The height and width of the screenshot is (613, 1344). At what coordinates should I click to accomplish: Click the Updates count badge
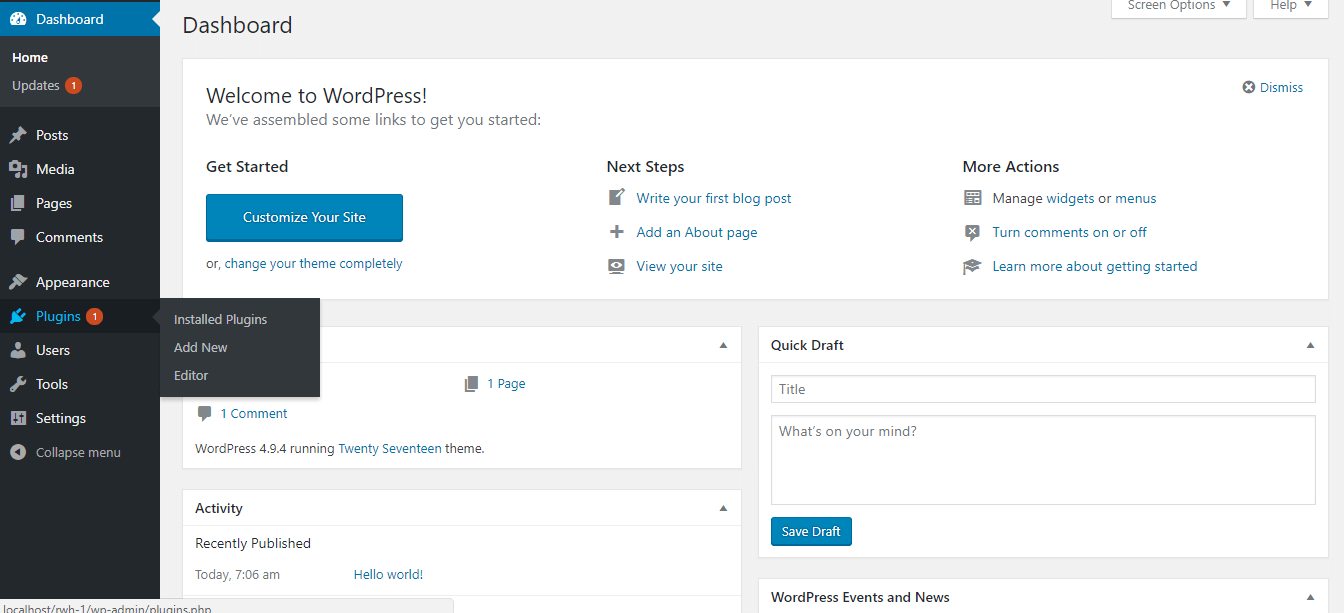[74, 85]
